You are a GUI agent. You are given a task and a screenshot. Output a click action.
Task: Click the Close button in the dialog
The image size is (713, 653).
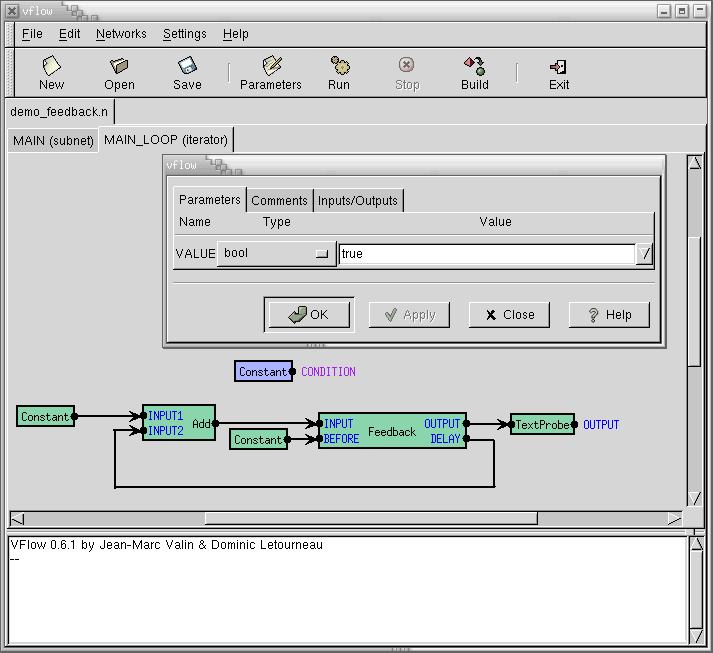click(x=509, y=315)
